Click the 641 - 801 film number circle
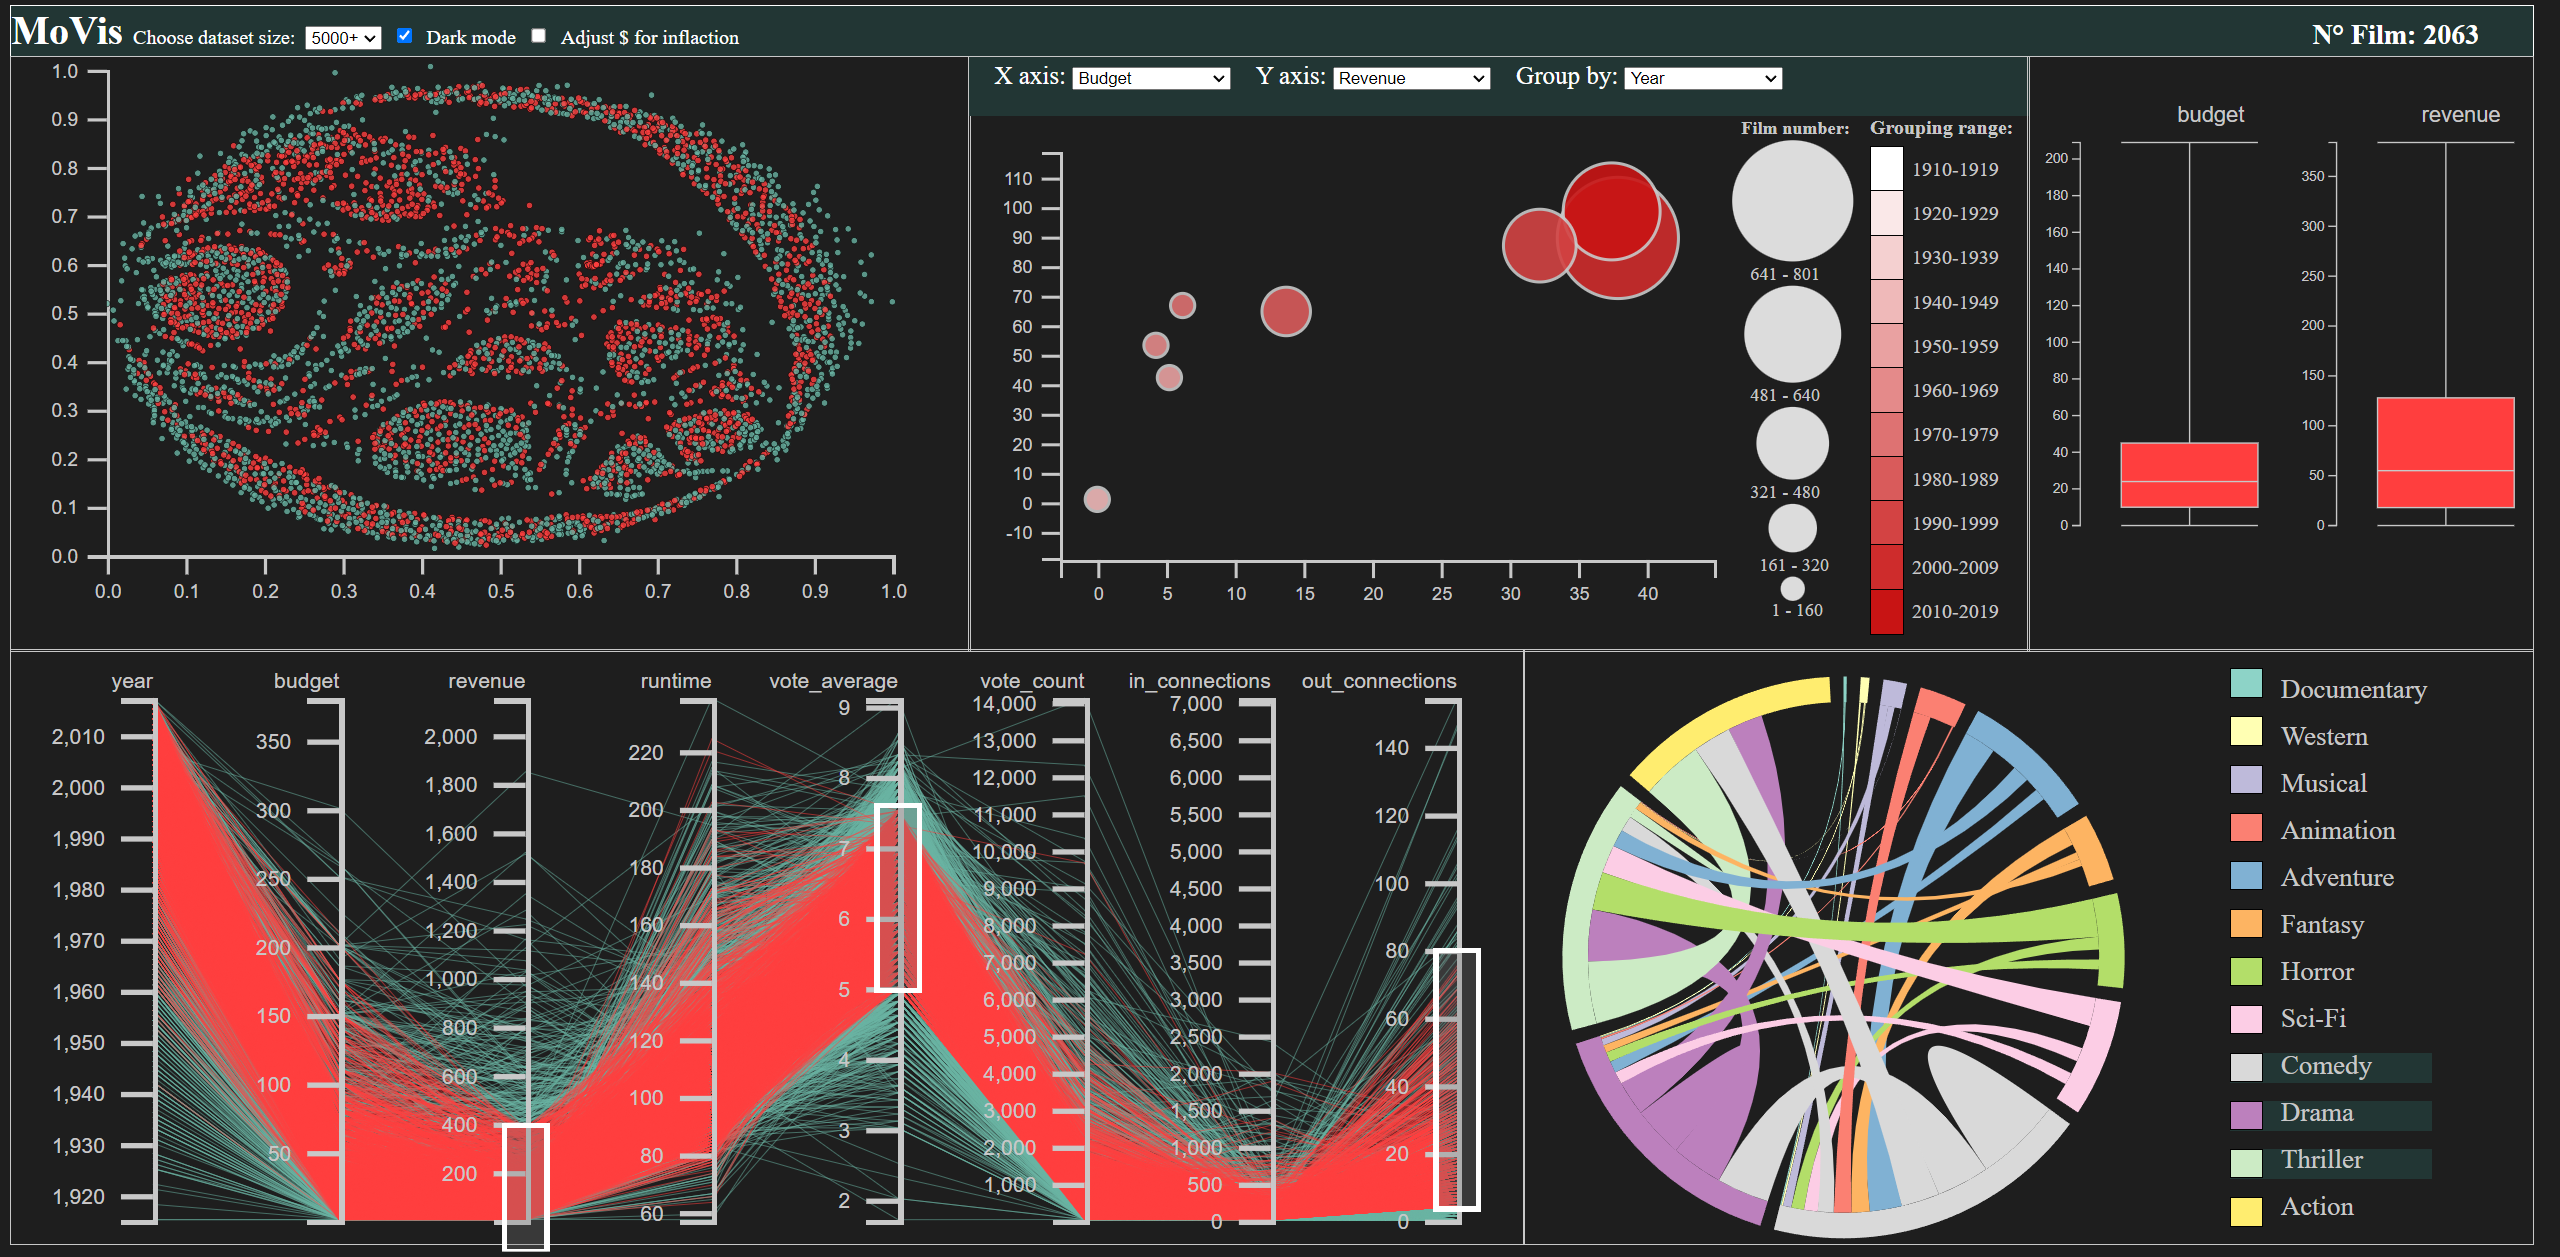 [1792, 200]
